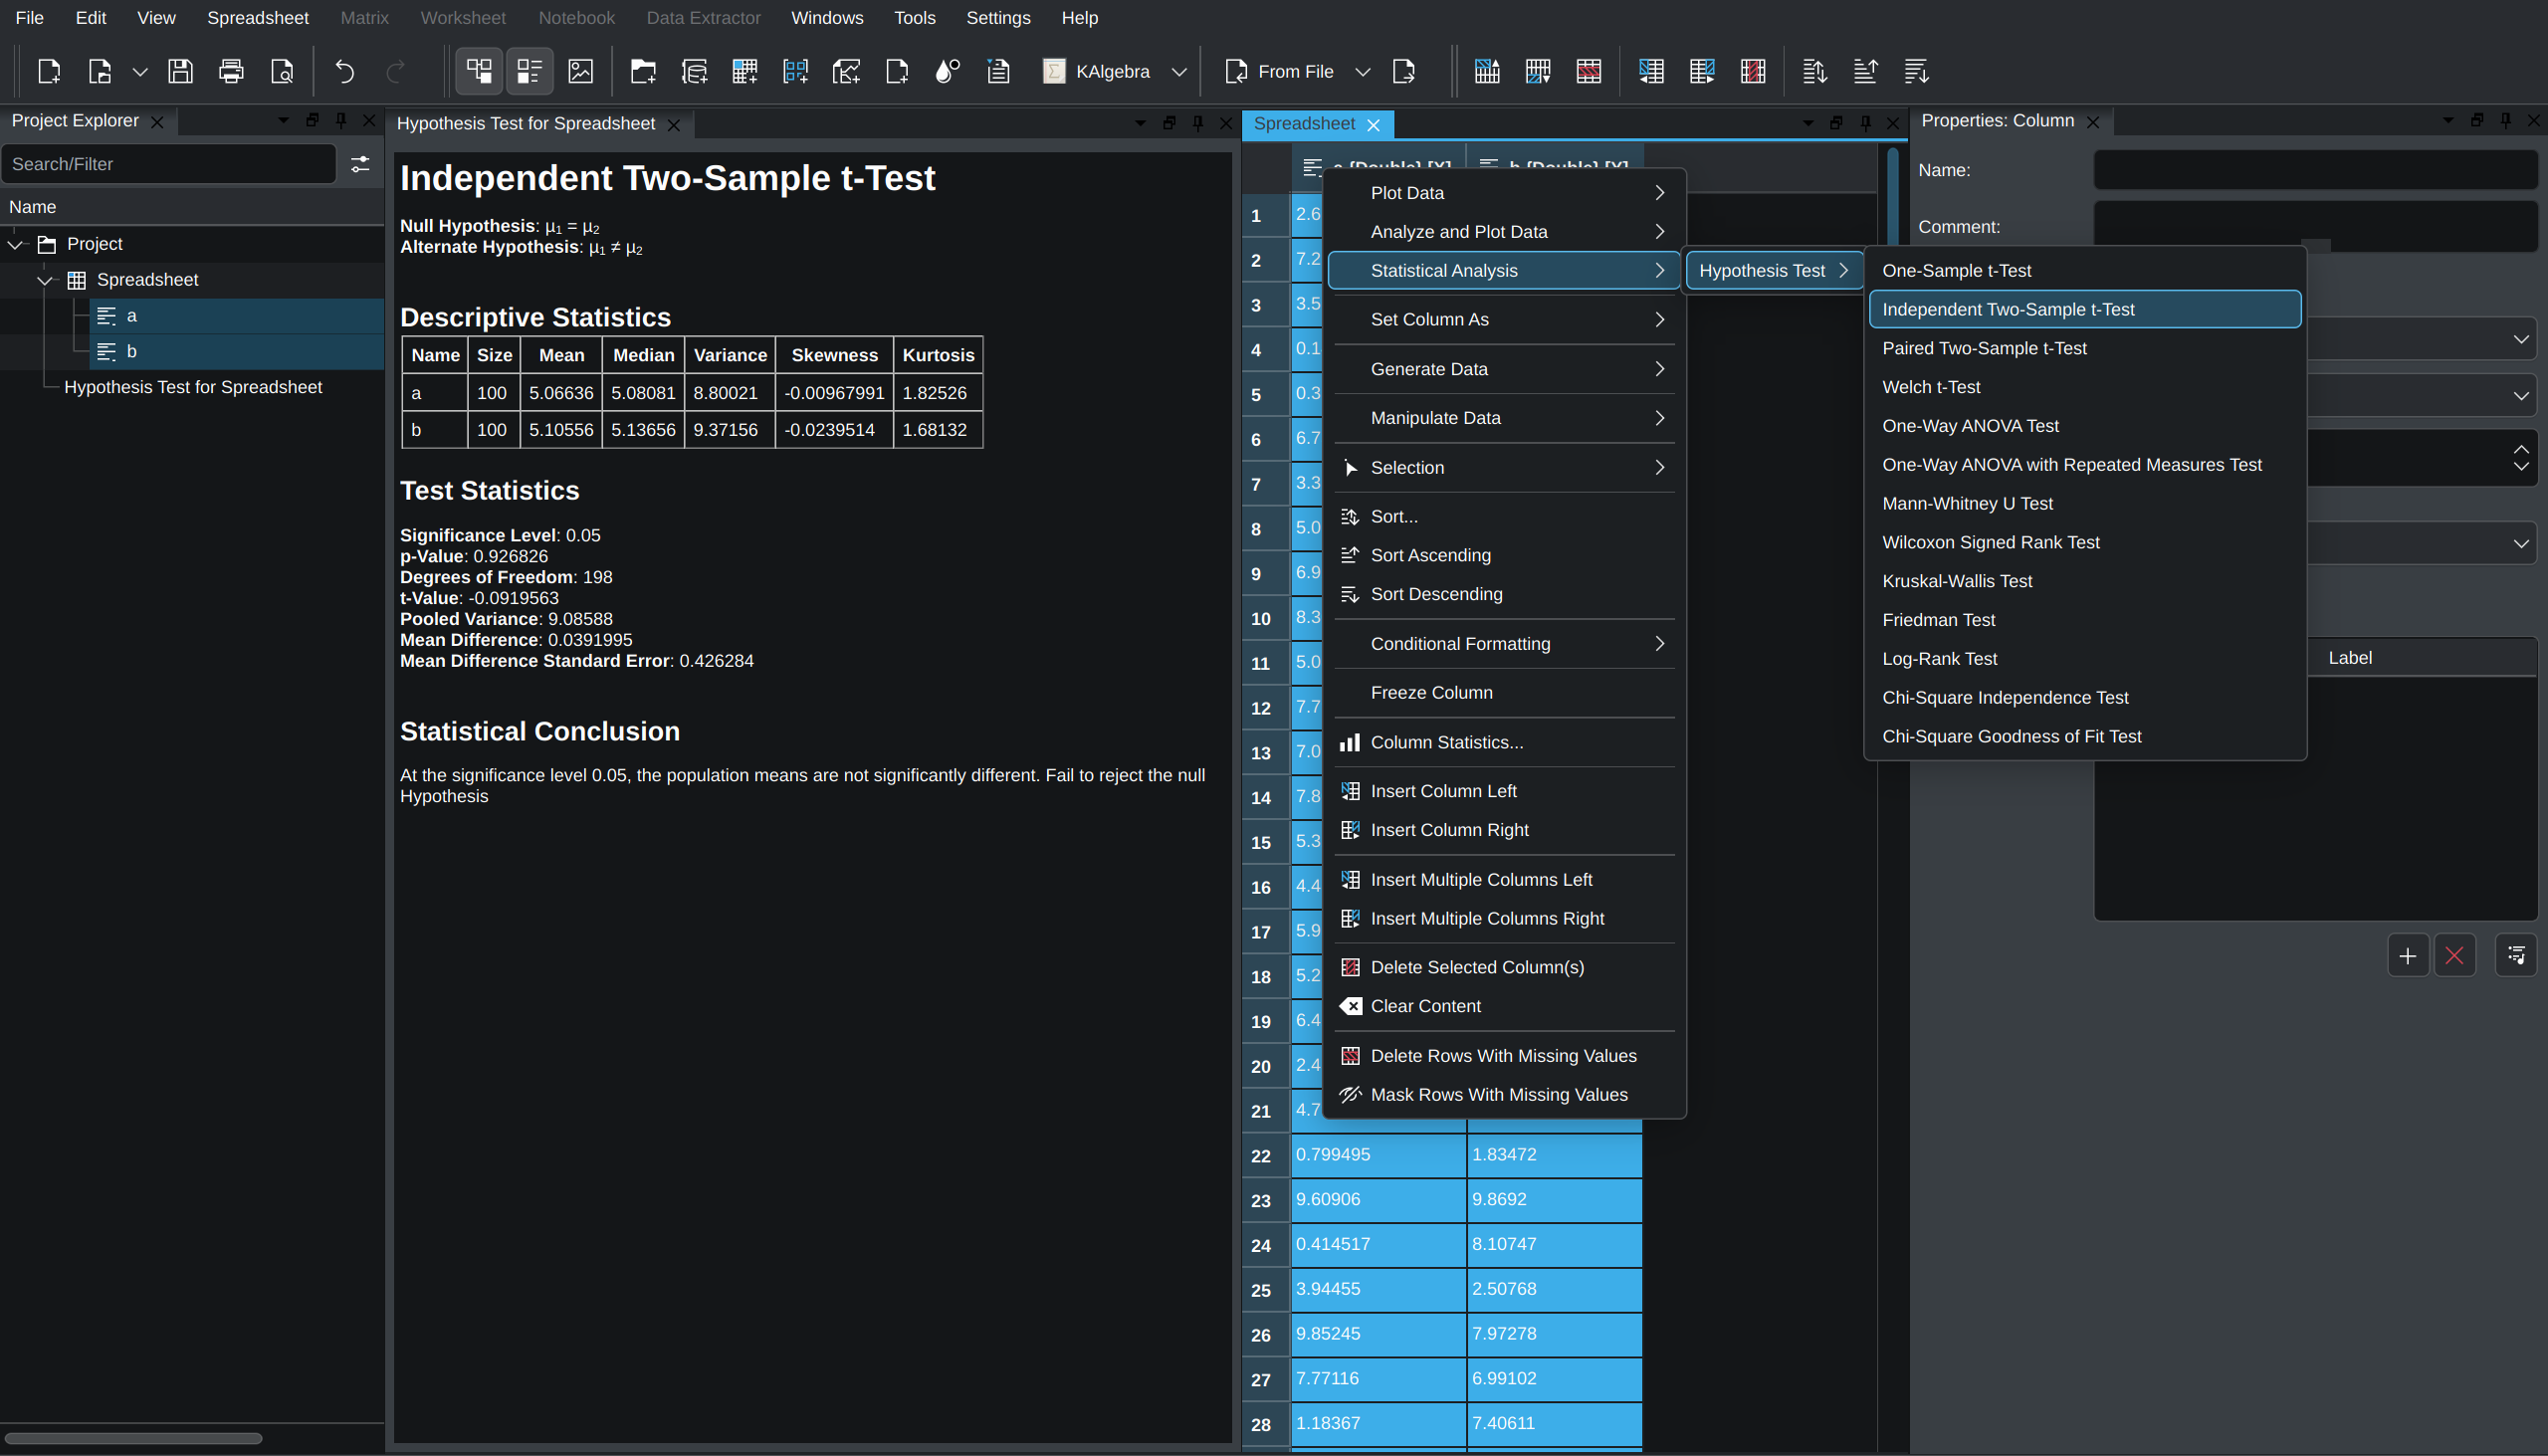
Task: Open the From File dropdown arrow
Action: (1362, 72)
